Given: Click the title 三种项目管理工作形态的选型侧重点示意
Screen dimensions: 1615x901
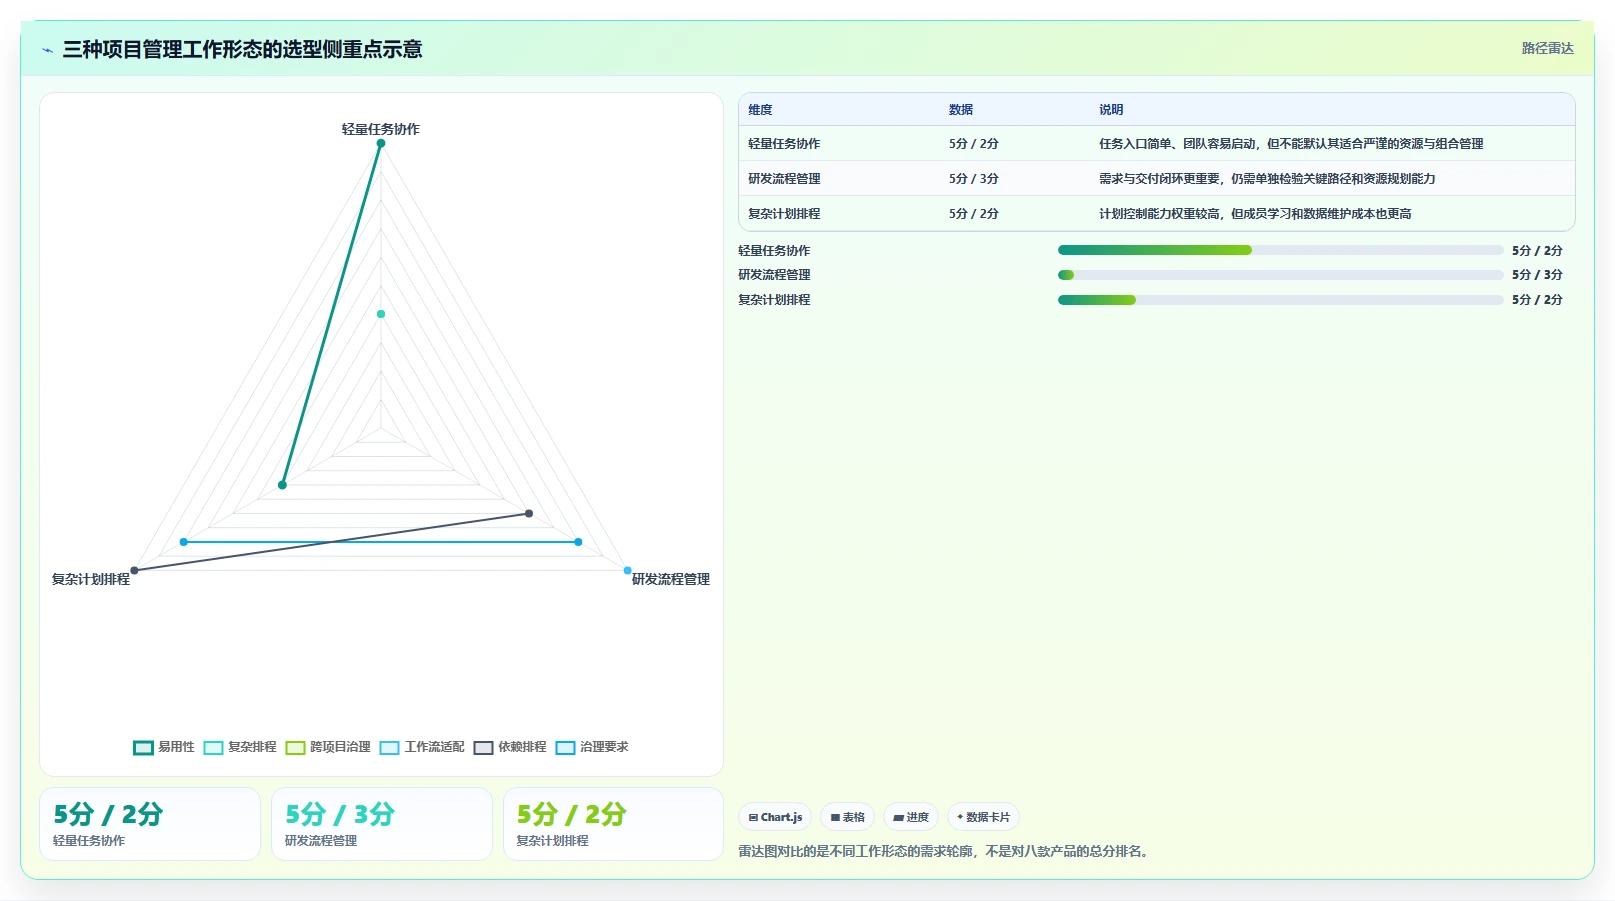Looking at the screenshot, I should click(x=242, y=49).
